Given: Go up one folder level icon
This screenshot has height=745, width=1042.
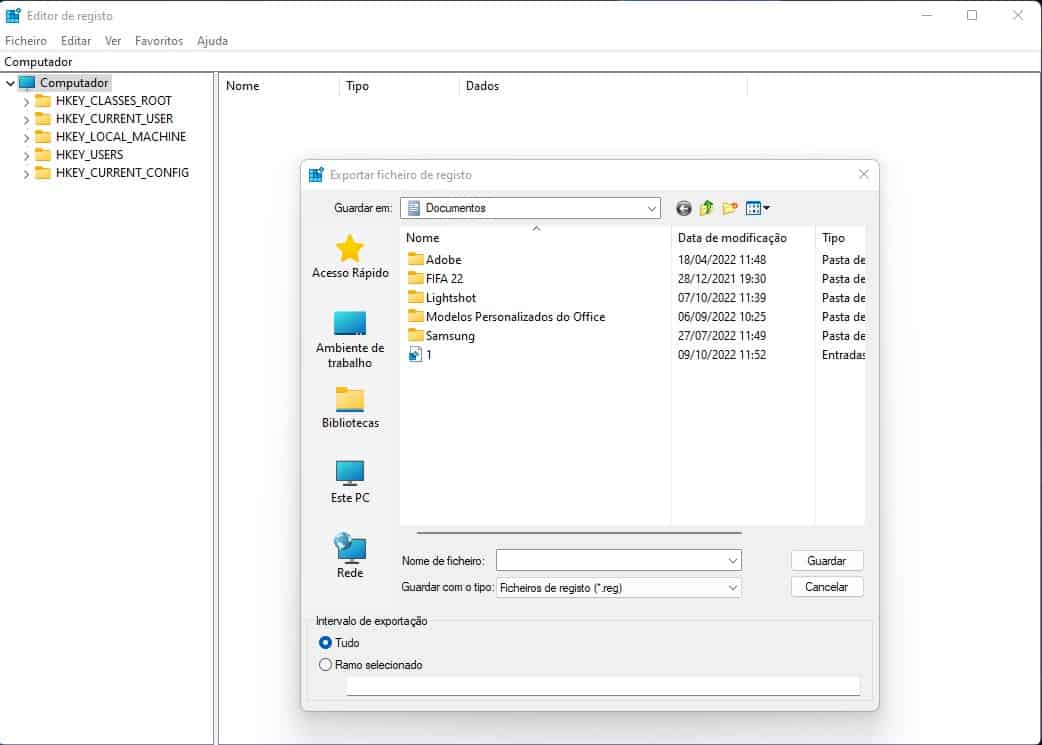Looking at the screenshot, I should coord(706,208).
